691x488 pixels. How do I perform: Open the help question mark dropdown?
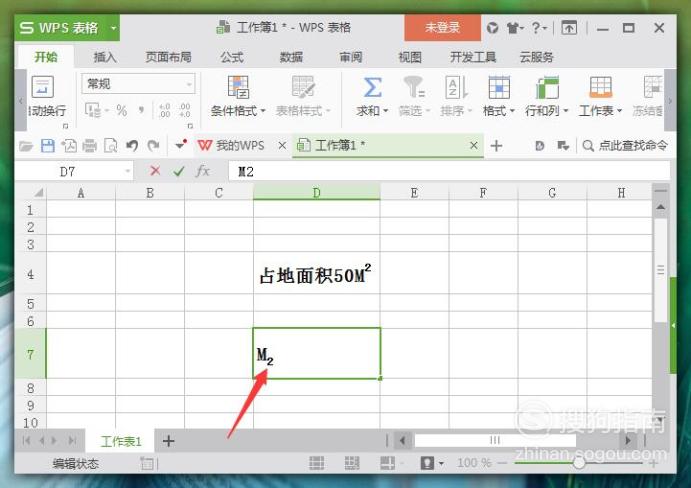(x=539, y=28)
